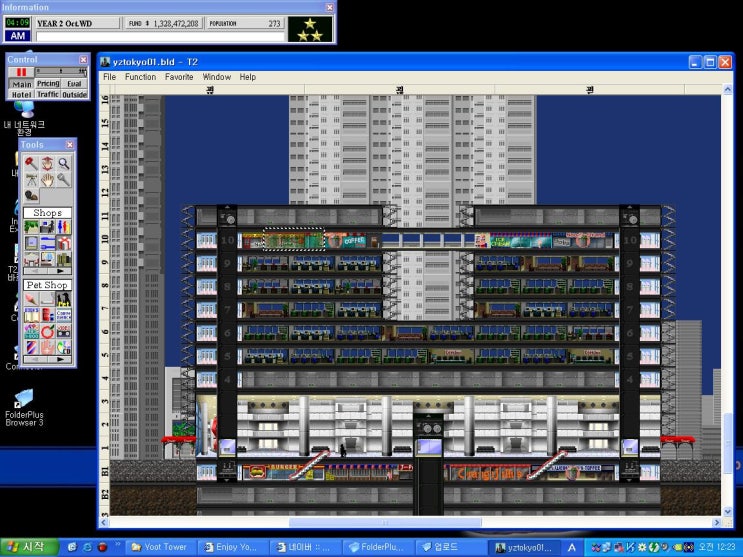Click the FUND amount field

click(x=163, y=23)
